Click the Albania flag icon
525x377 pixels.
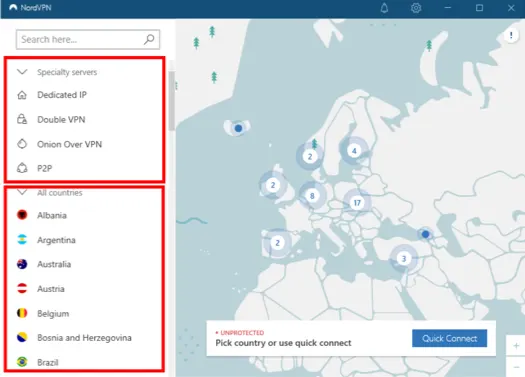click(x=22, y=215)
